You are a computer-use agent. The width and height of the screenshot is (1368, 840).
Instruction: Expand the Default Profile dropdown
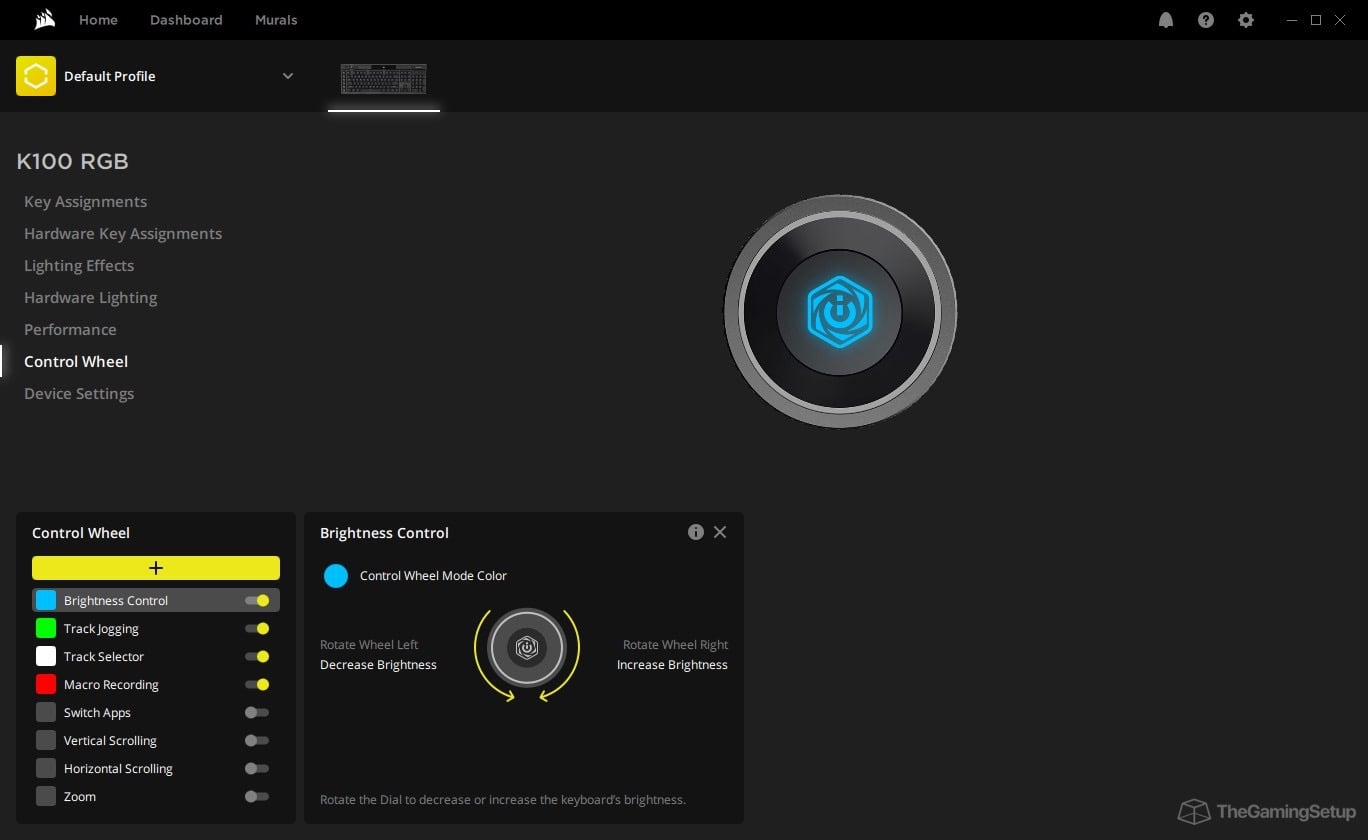point(288,76)
